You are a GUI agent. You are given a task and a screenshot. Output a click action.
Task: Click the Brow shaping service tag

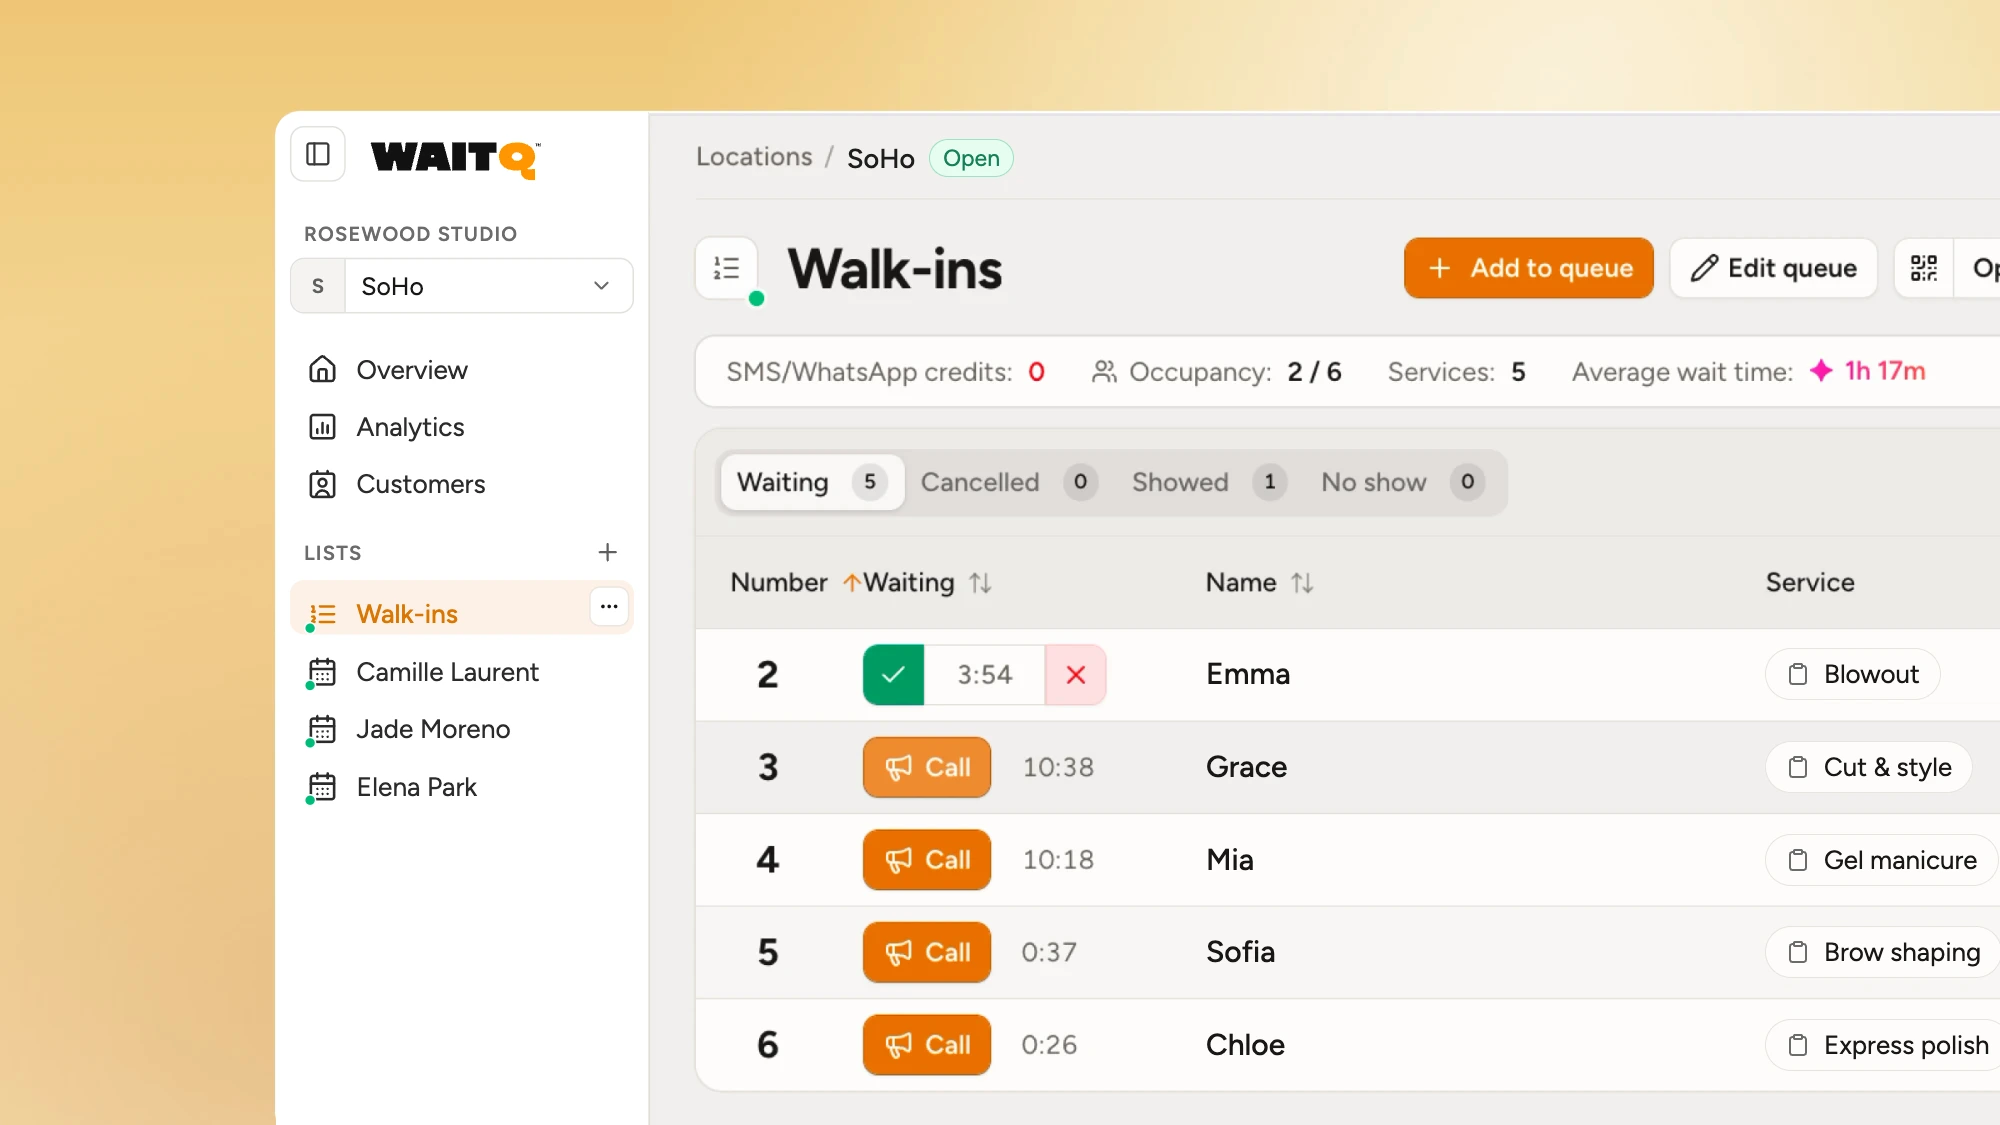click(x=1883, y=952)
